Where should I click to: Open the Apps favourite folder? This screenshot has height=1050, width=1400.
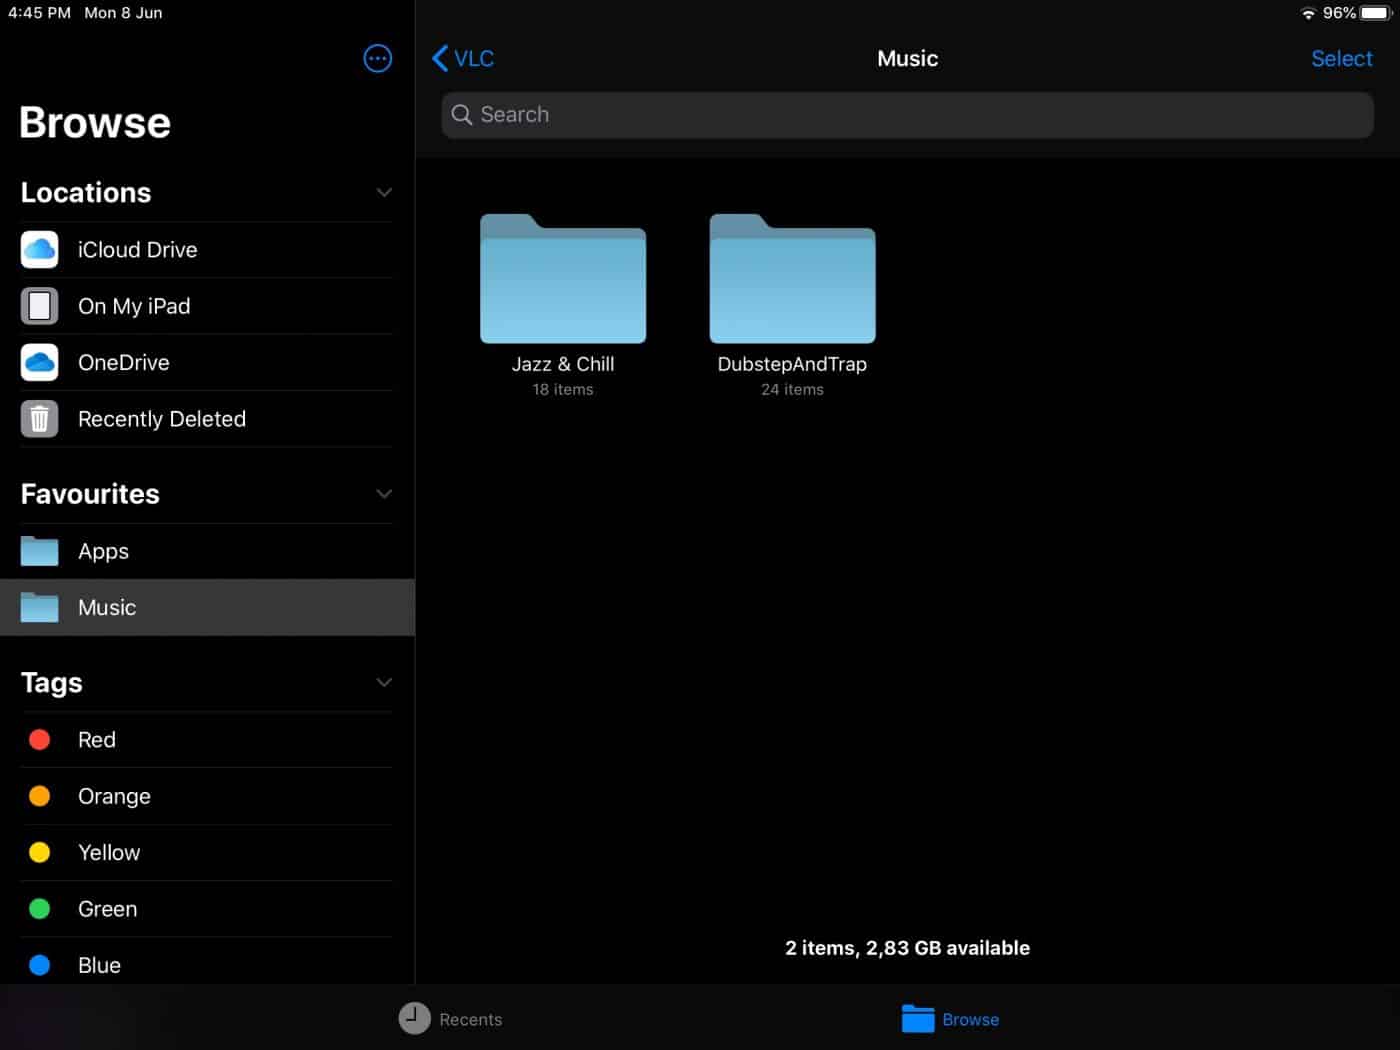point(103,551)
